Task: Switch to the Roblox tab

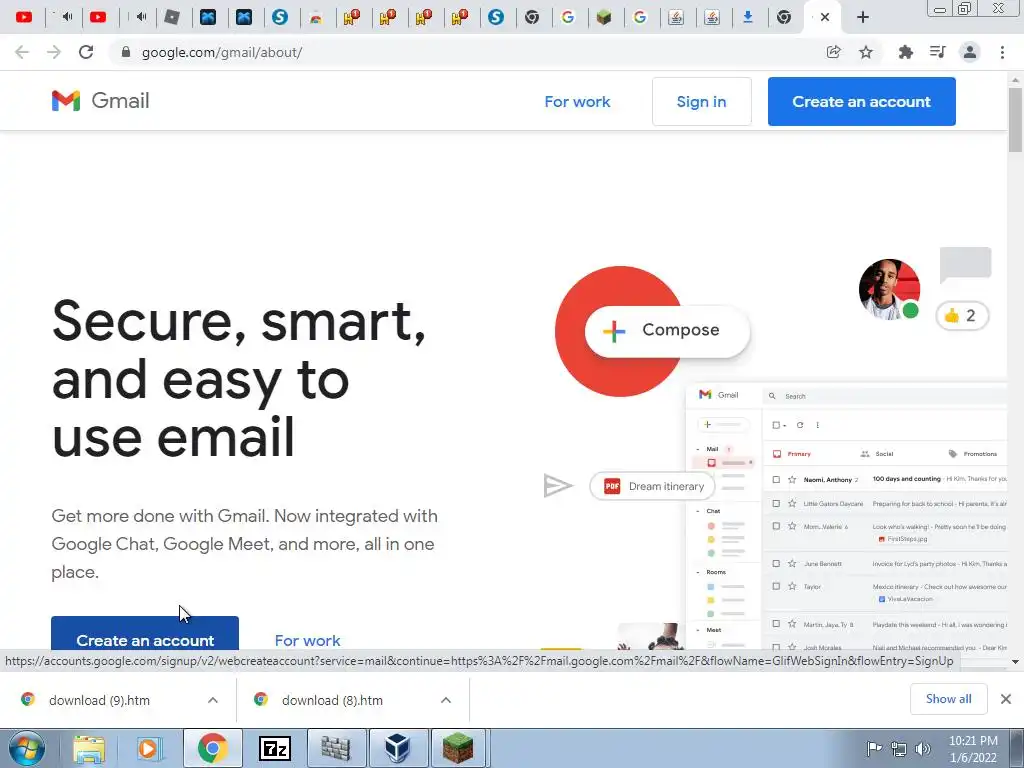Action: [172, 18]
